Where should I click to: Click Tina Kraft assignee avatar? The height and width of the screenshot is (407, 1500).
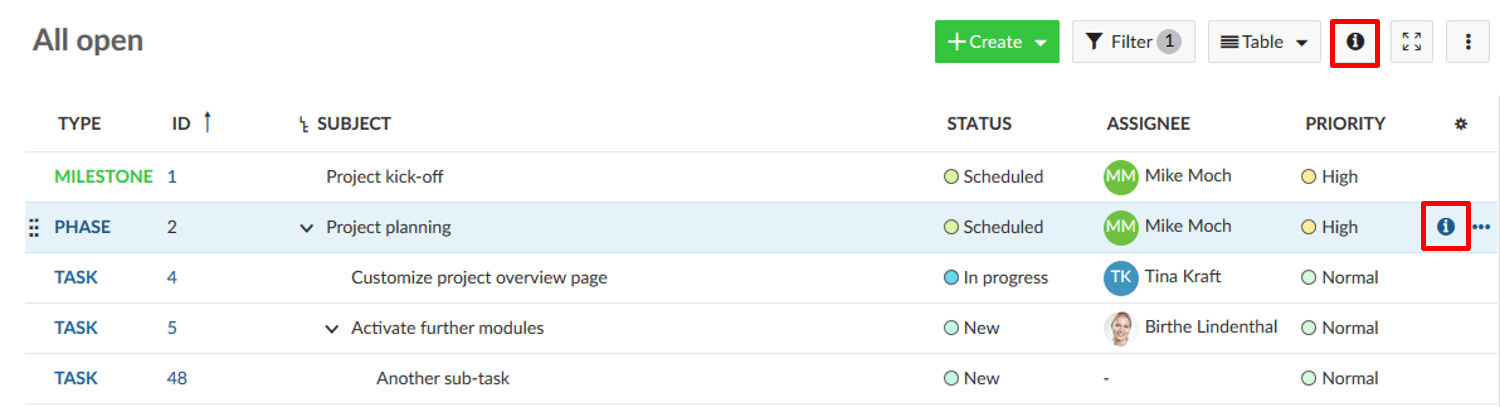coord(1120,277)
